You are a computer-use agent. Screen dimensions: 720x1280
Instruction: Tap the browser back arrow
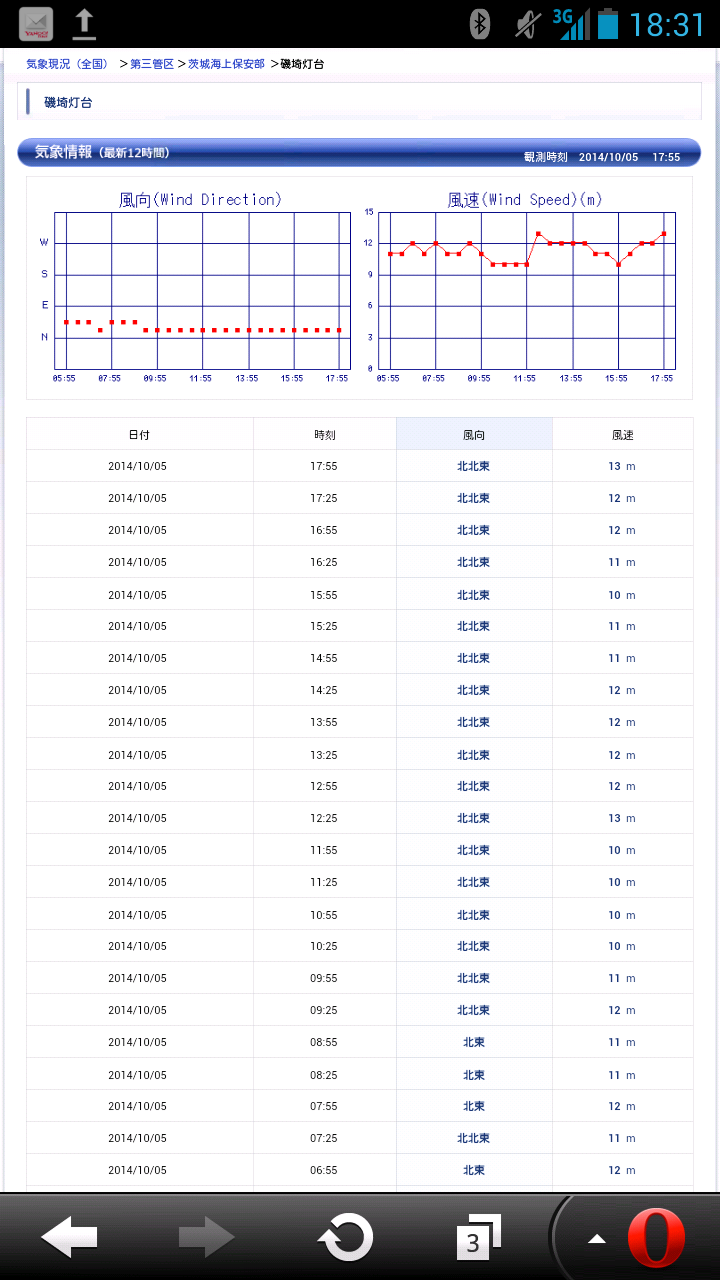pyautogui.click(x=69, y=1238)
